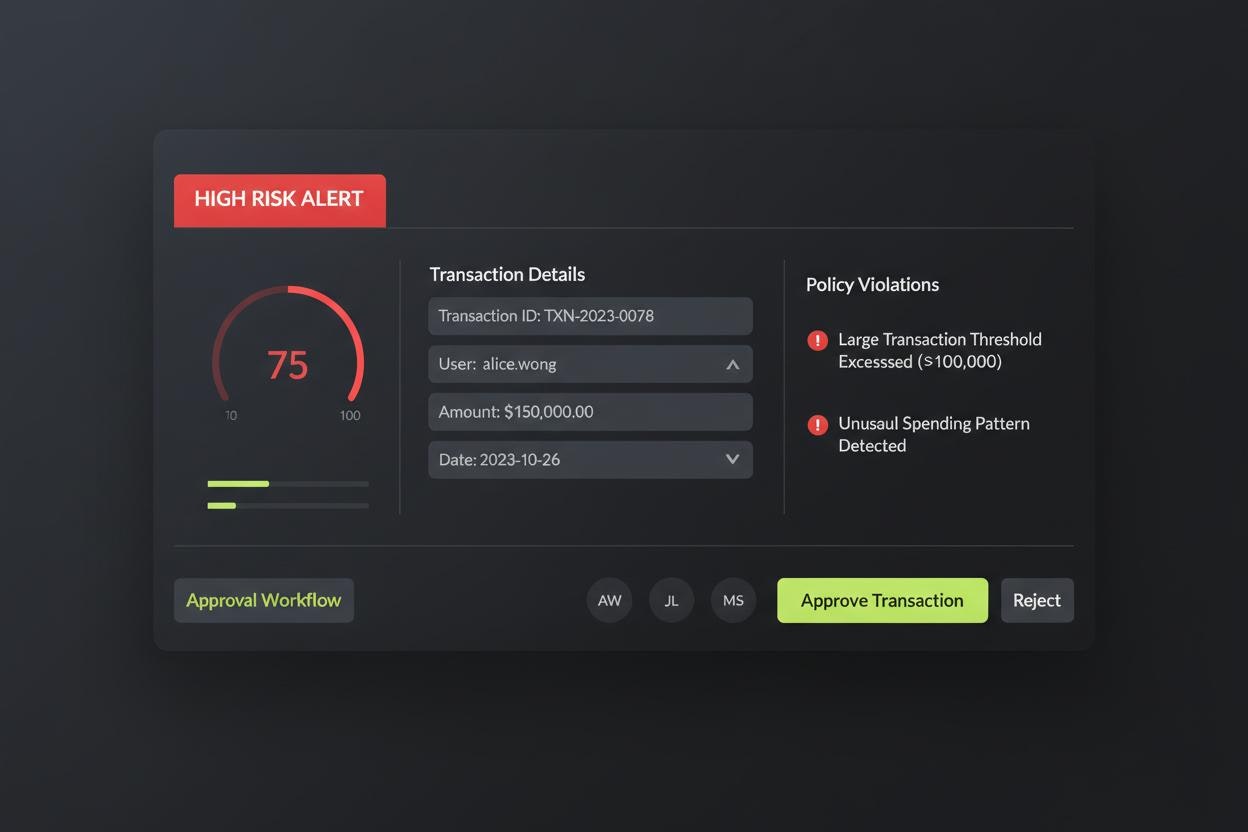This screenshot has width=1248, height=832.
Task: Click the HIGH RISK ALERT tab
Action: (x=280, y=200)
